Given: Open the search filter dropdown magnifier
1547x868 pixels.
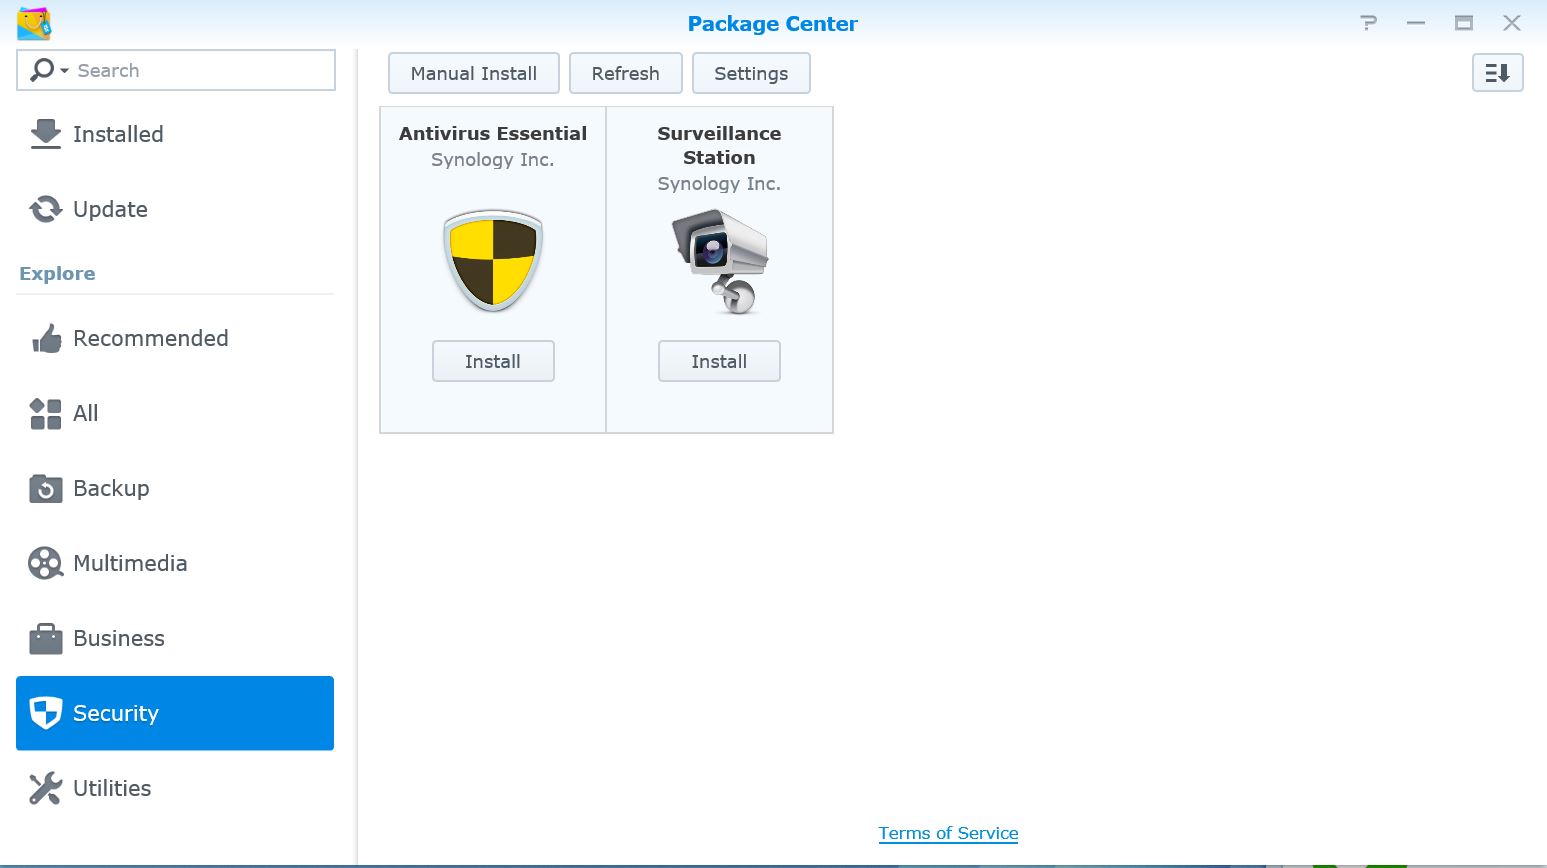Looking at the screenshot, I should (49, 70).
